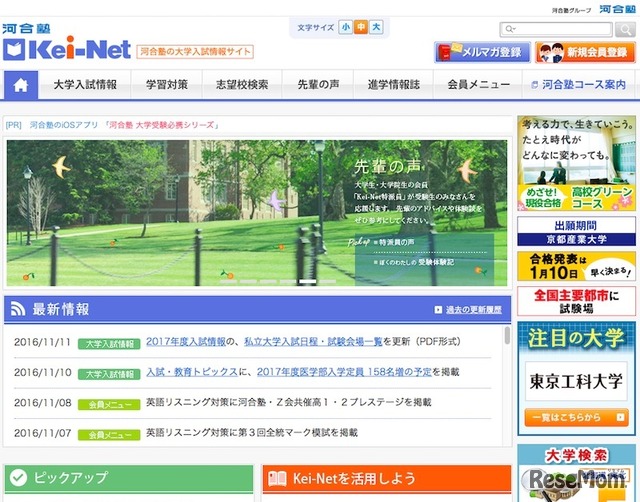The image size is (640, 502).
Task: Open the 大学入試情報 menu
Action: pyautogui.click(x=85, y=85)
